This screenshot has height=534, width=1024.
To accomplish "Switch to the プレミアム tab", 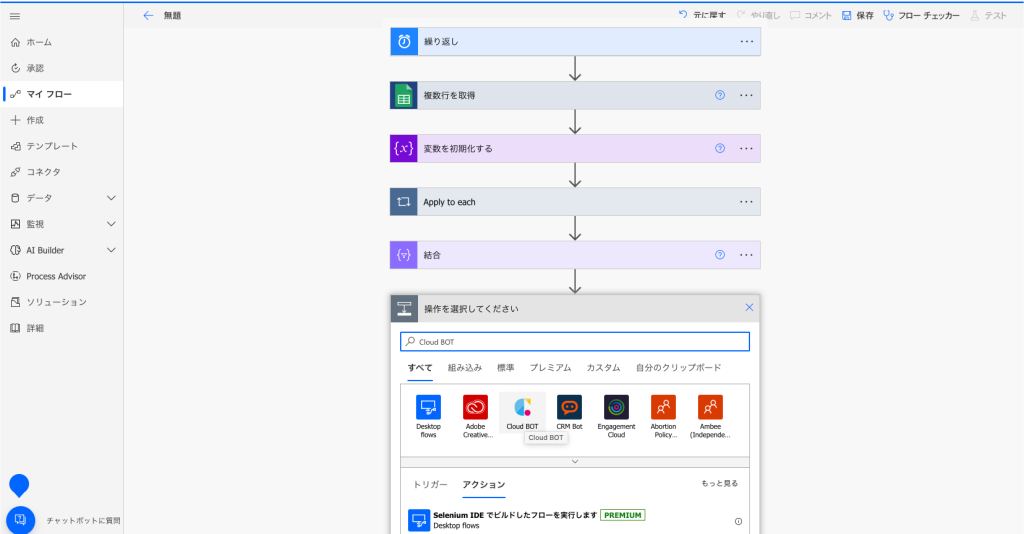I will pos(550,368).
